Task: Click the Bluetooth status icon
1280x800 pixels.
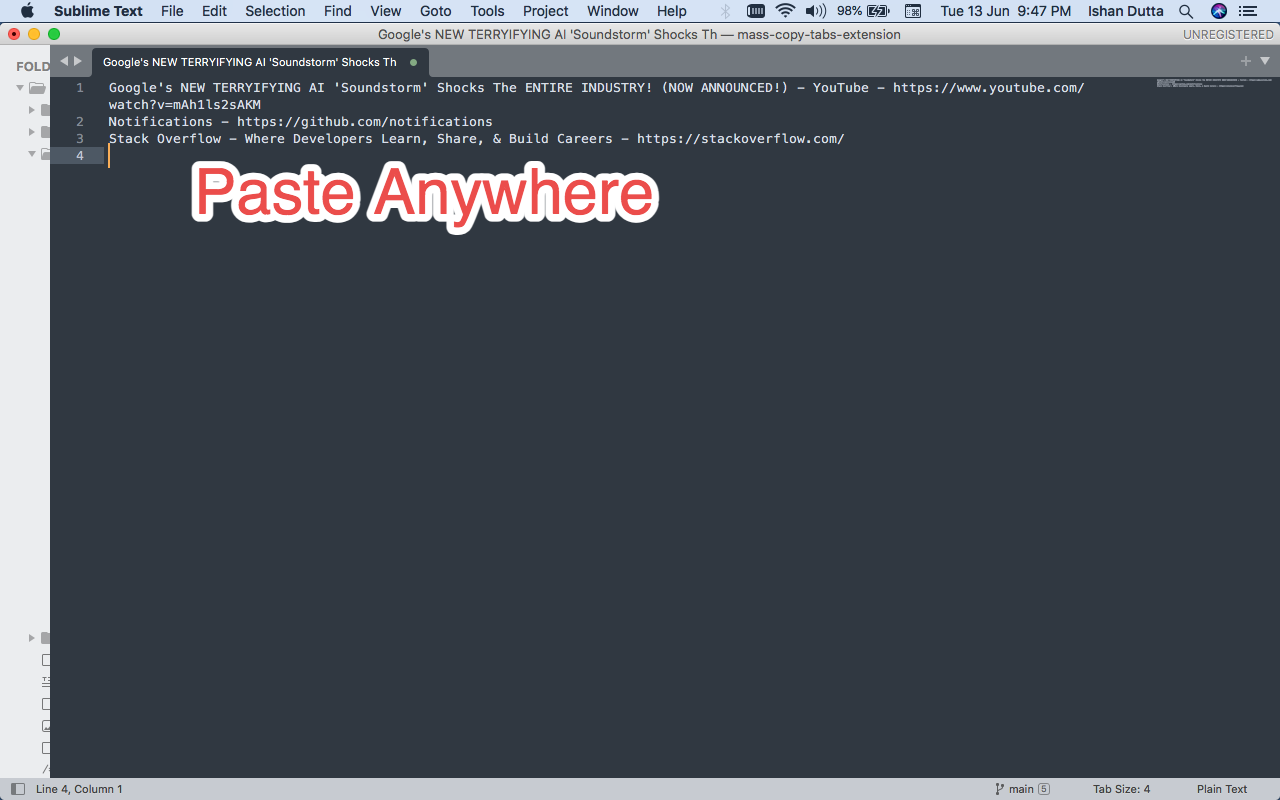Action: 726,11
